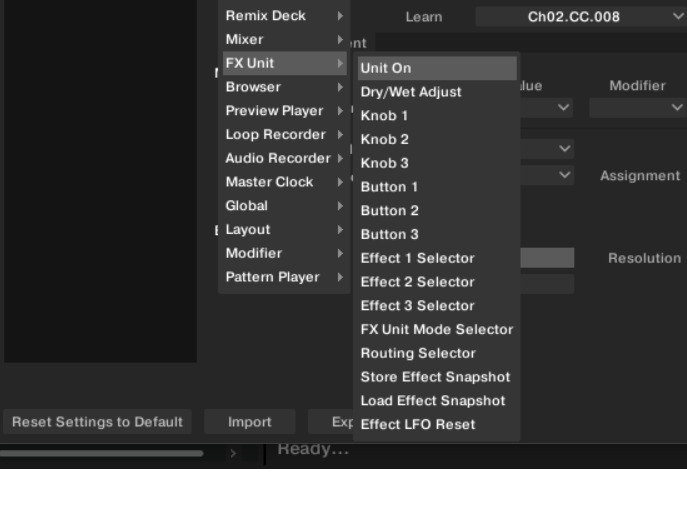Open the Preview Player submenu
Screen dimensions: 687x526
pos(284,110)
